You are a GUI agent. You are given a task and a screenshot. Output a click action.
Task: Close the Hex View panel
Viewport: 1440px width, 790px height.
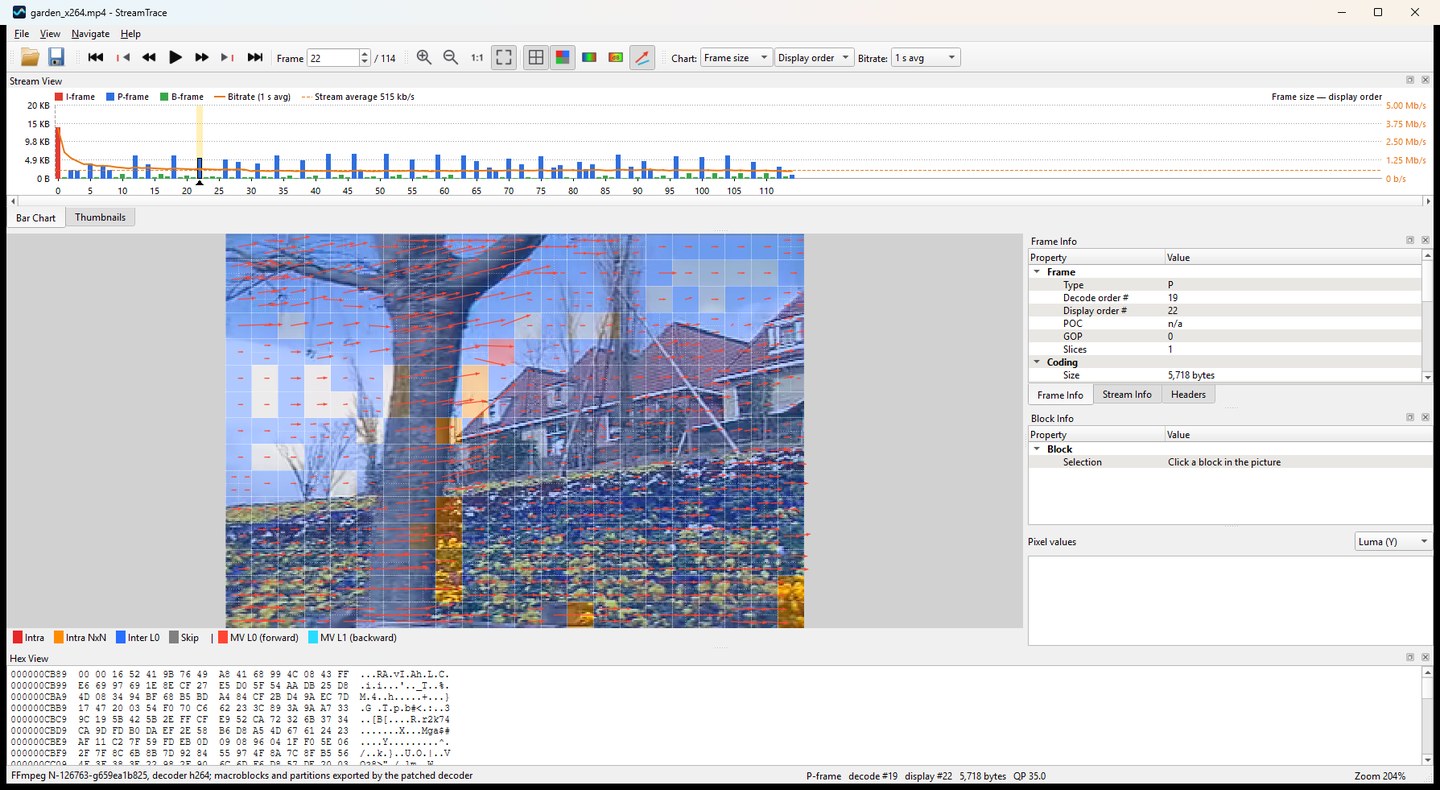[x=1425, y=657]
